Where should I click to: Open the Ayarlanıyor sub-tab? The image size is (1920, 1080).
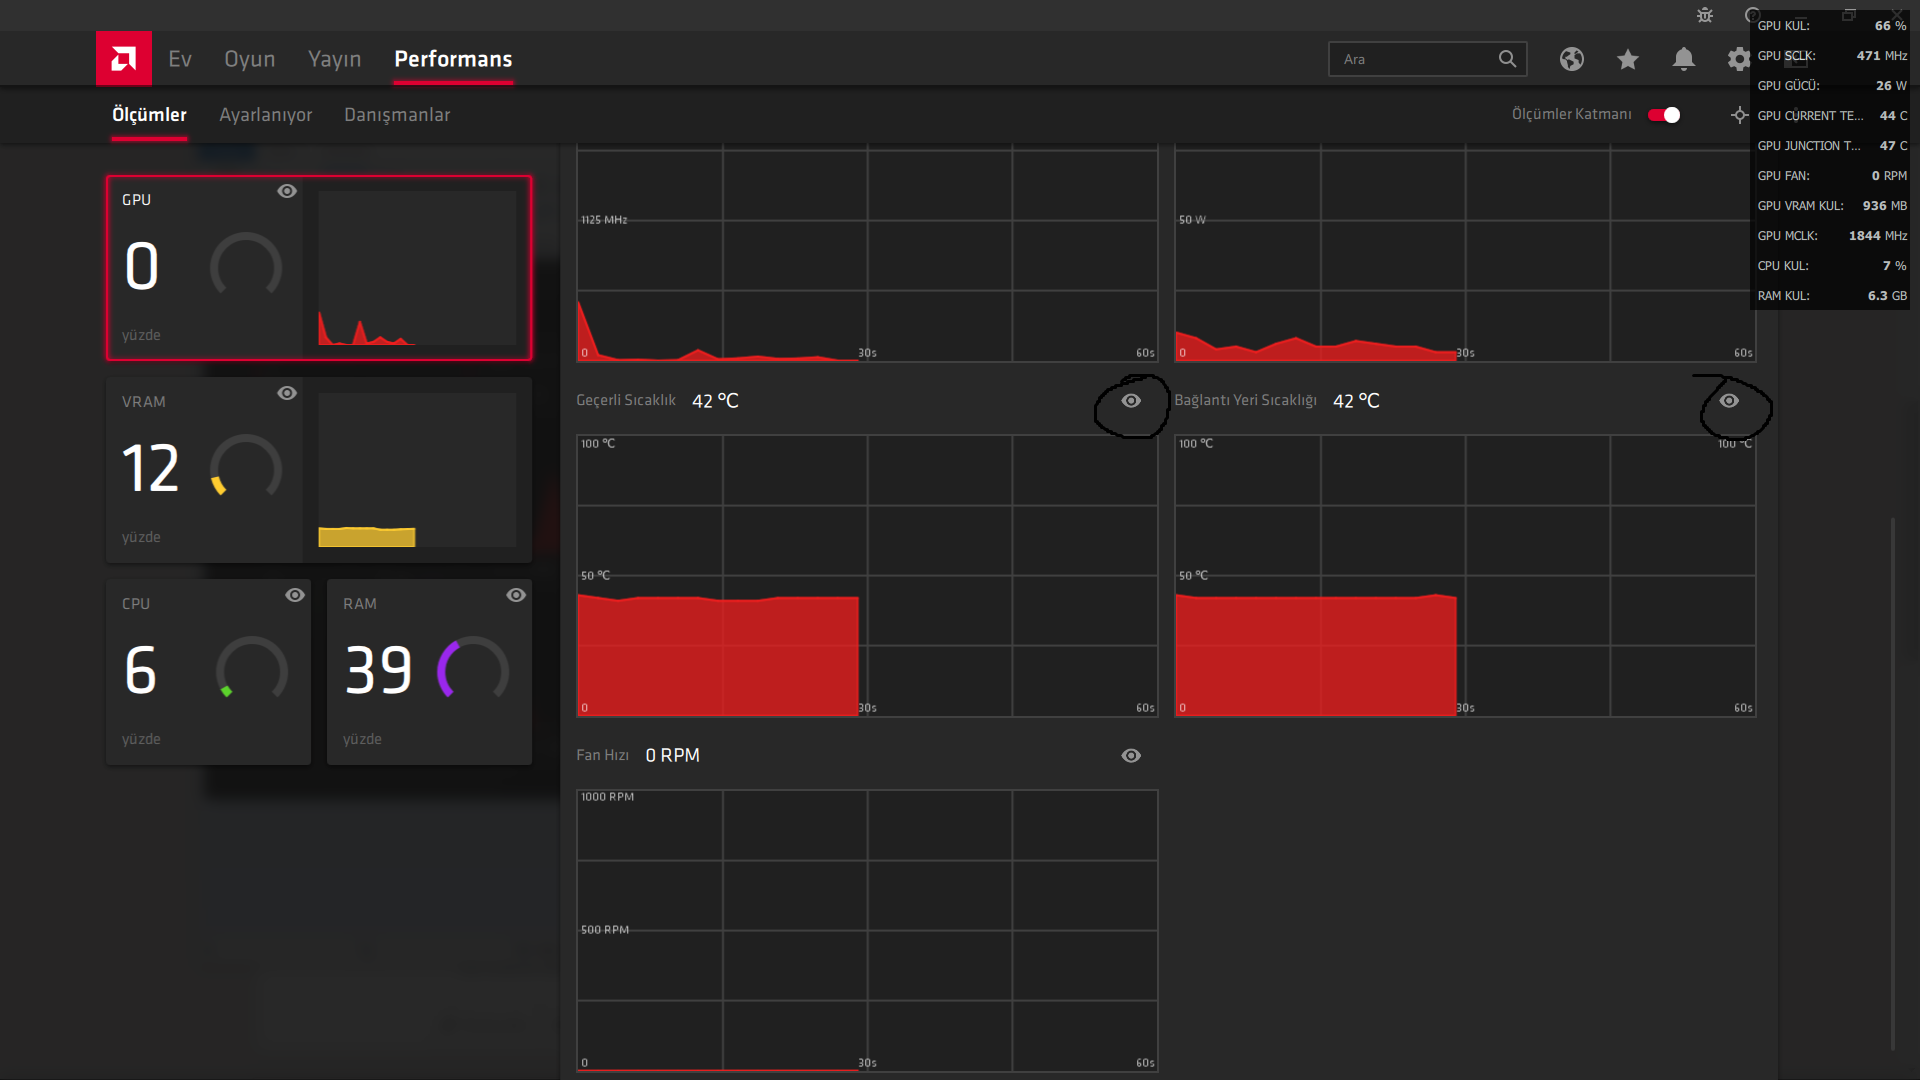click(x=266, y=115)
